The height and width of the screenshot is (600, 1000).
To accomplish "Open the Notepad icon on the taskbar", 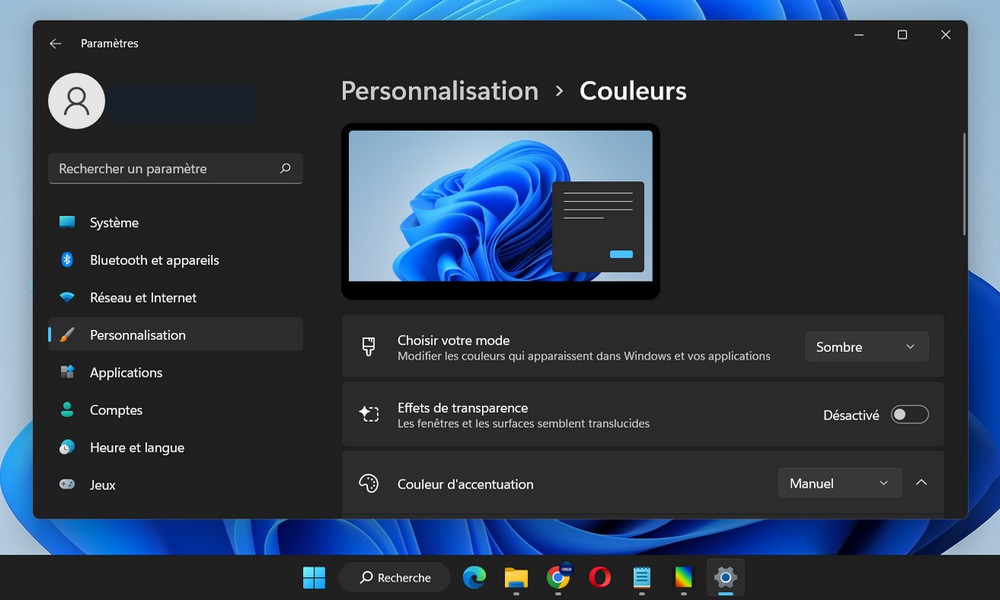I will (642, 578).
